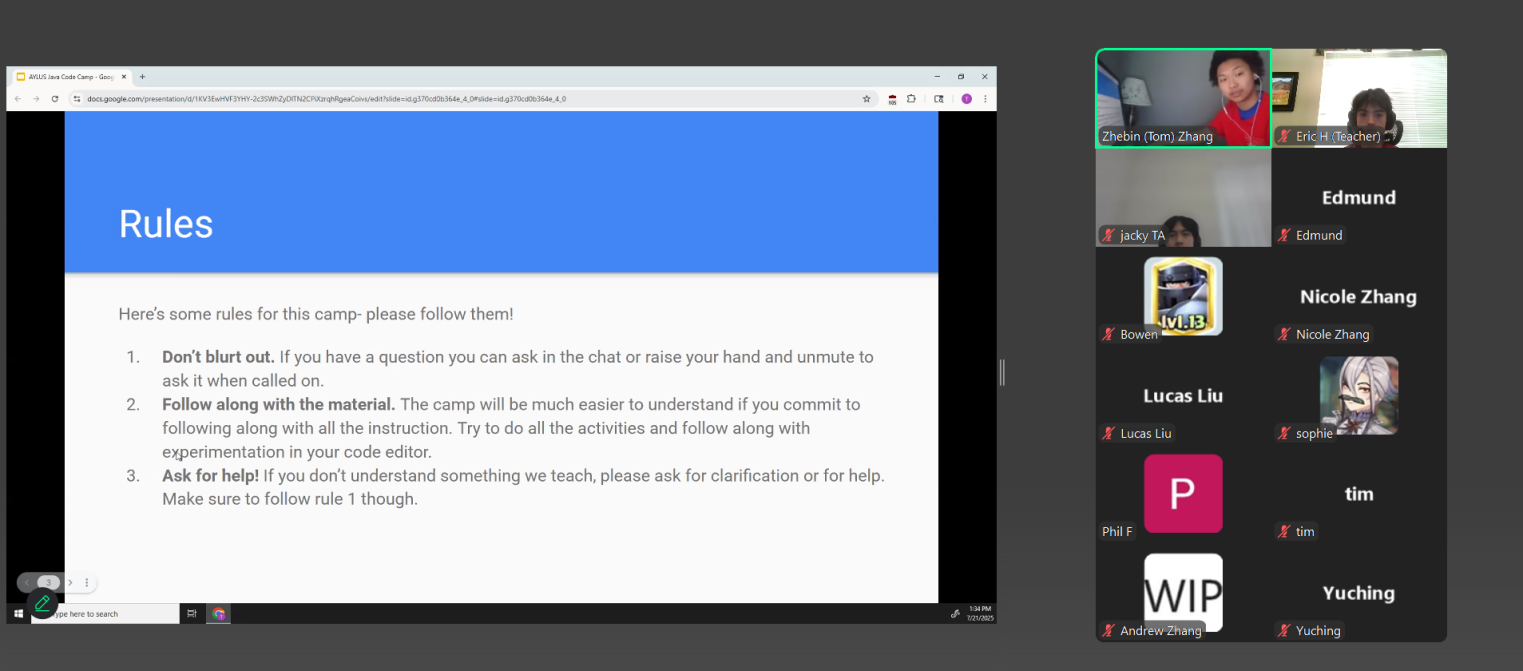Open the Windows Start button
The width and height of the screenshot is (1523, 671).
(18, 614)
